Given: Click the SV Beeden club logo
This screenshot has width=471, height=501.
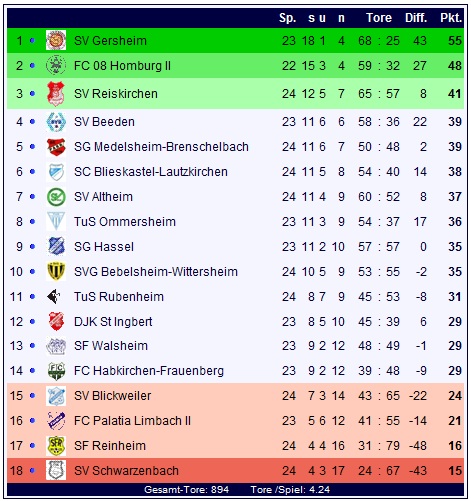Looking at the screenshot, I should tap(56, 122).
